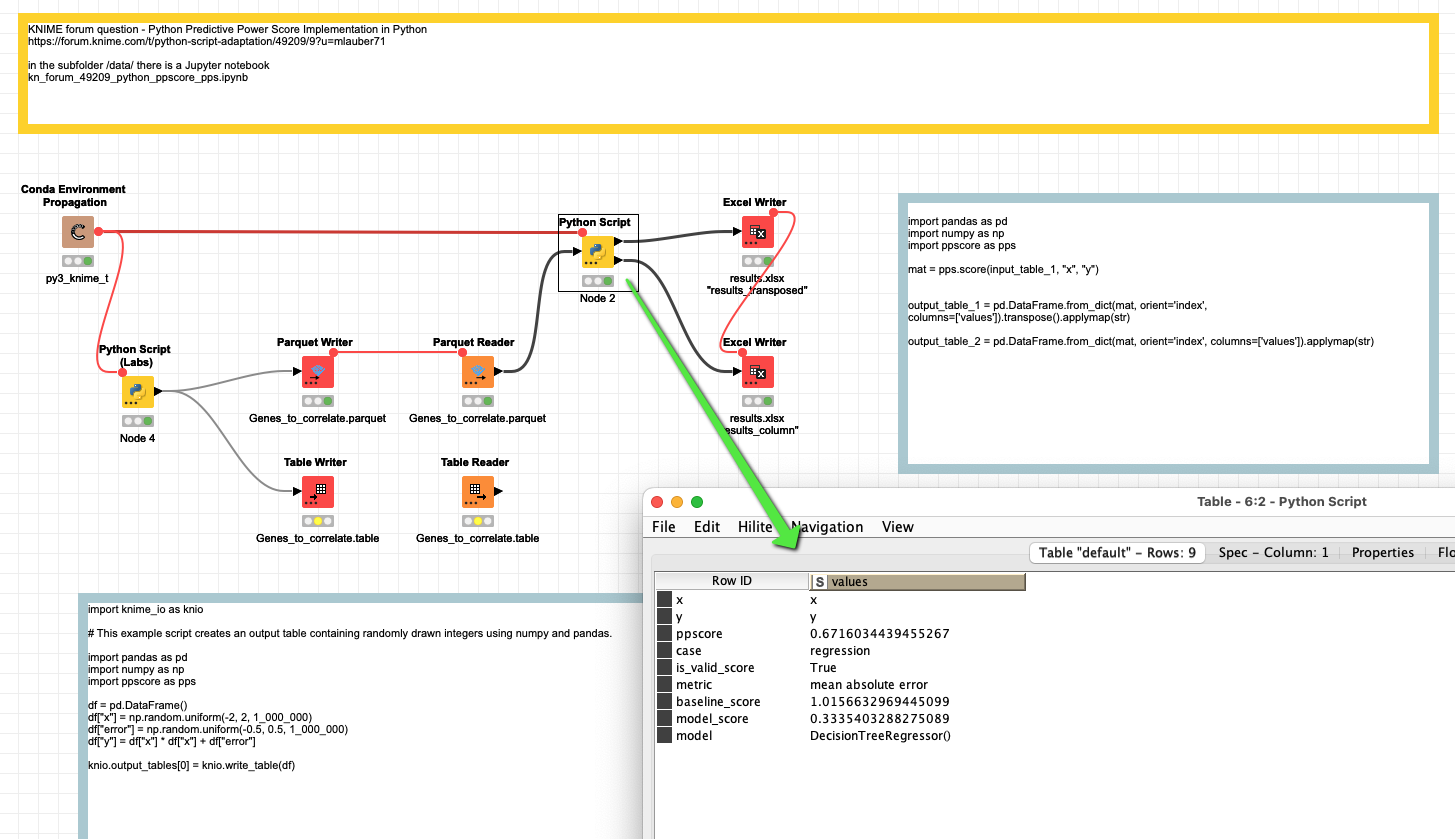Viewport: 1455px width, 839px height.
Task: Select the Table Writer node icon
Action: (x=317, y=491)
